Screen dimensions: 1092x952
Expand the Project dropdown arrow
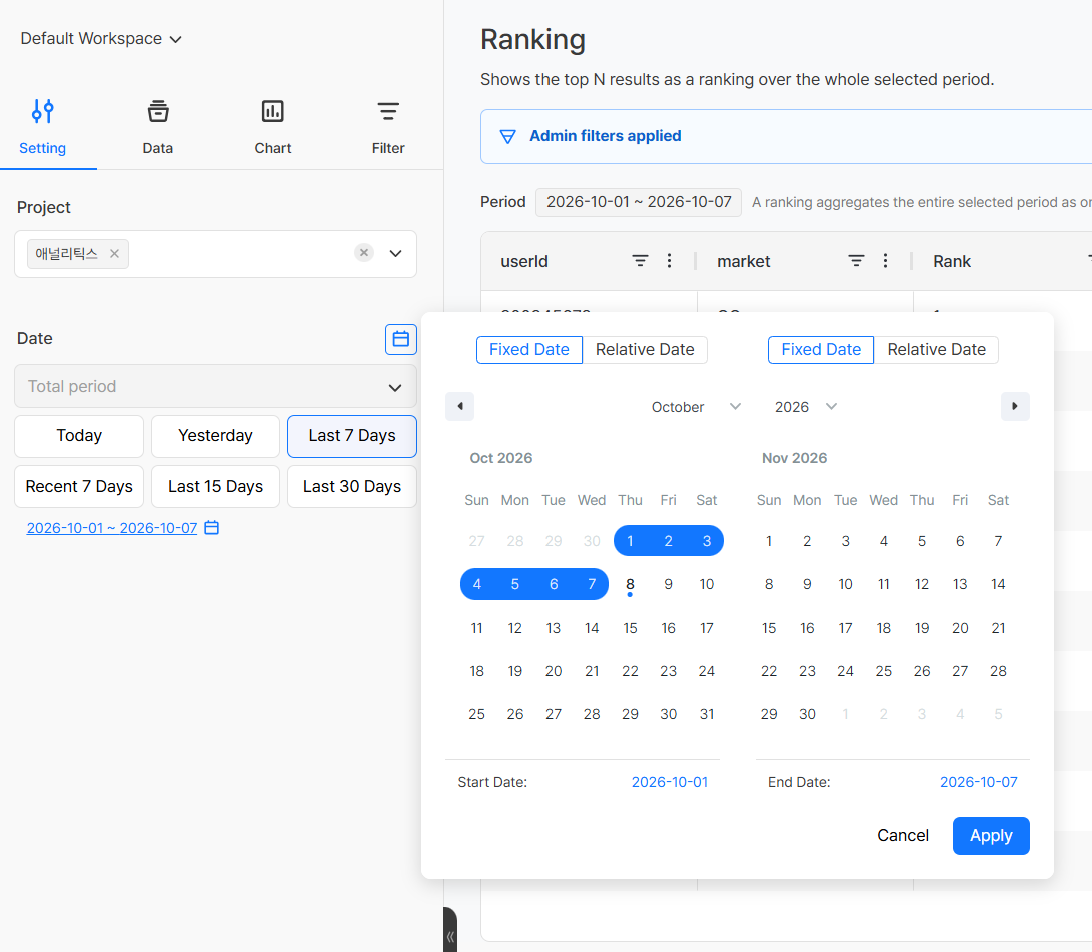click(395, 253)
